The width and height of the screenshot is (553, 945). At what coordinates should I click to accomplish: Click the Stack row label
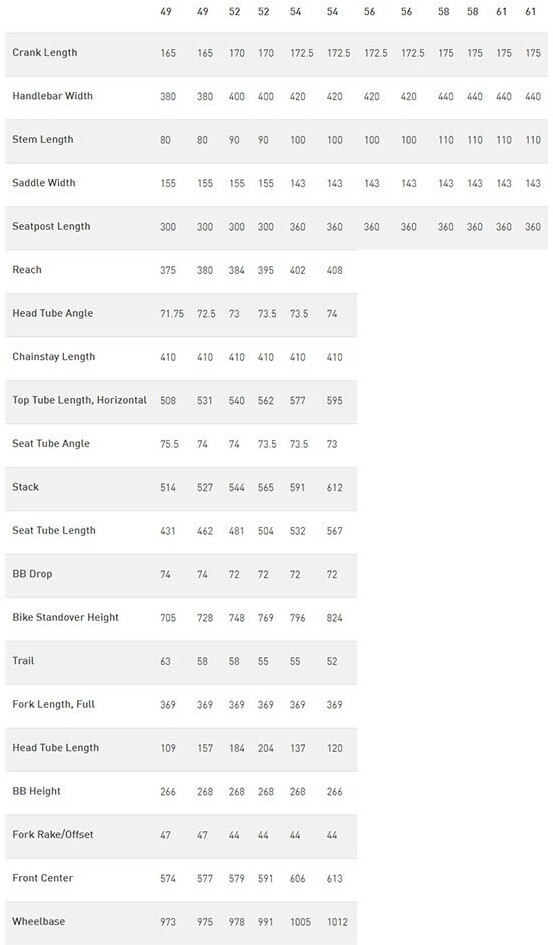tap(25, 487)
